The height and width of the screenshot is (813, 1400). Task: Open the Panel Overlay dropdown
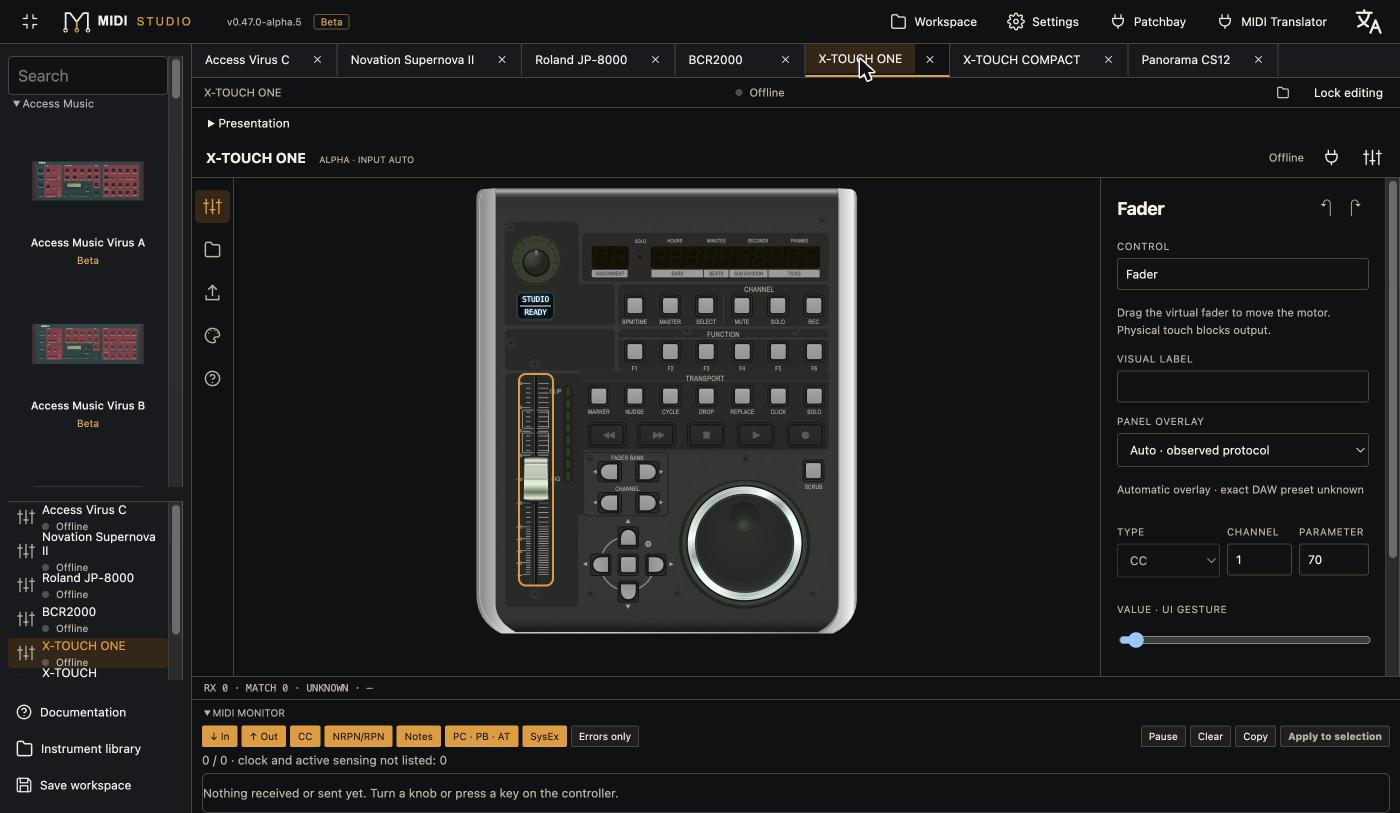click(1242, 450)
